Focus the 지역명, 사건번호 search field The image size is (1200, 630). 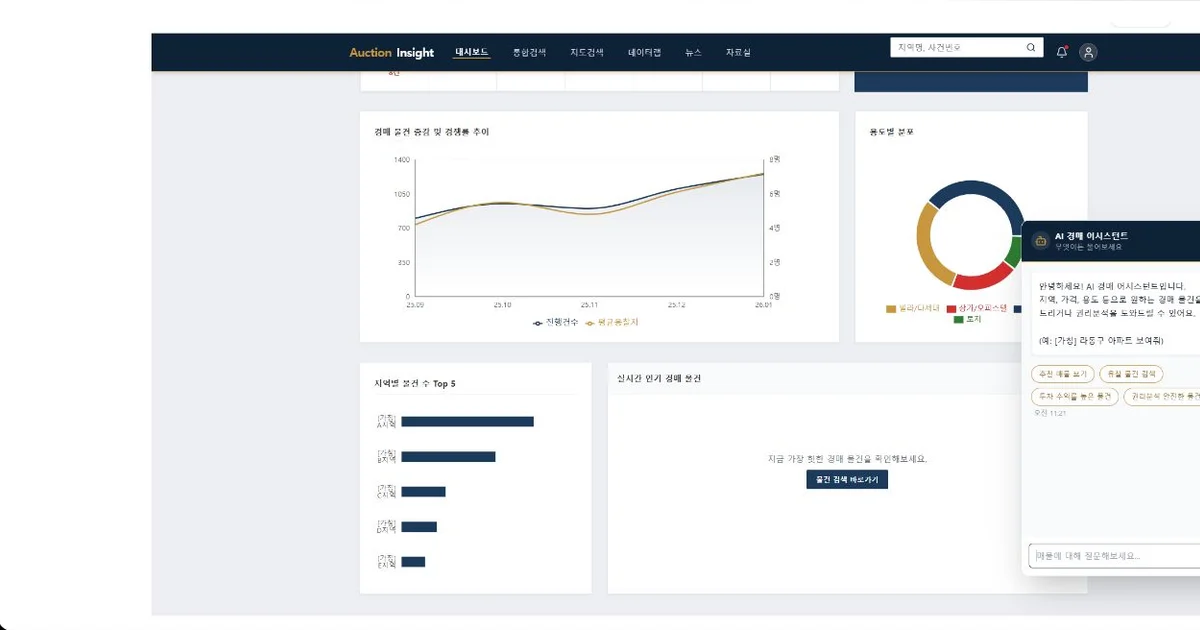coord(957,47)
